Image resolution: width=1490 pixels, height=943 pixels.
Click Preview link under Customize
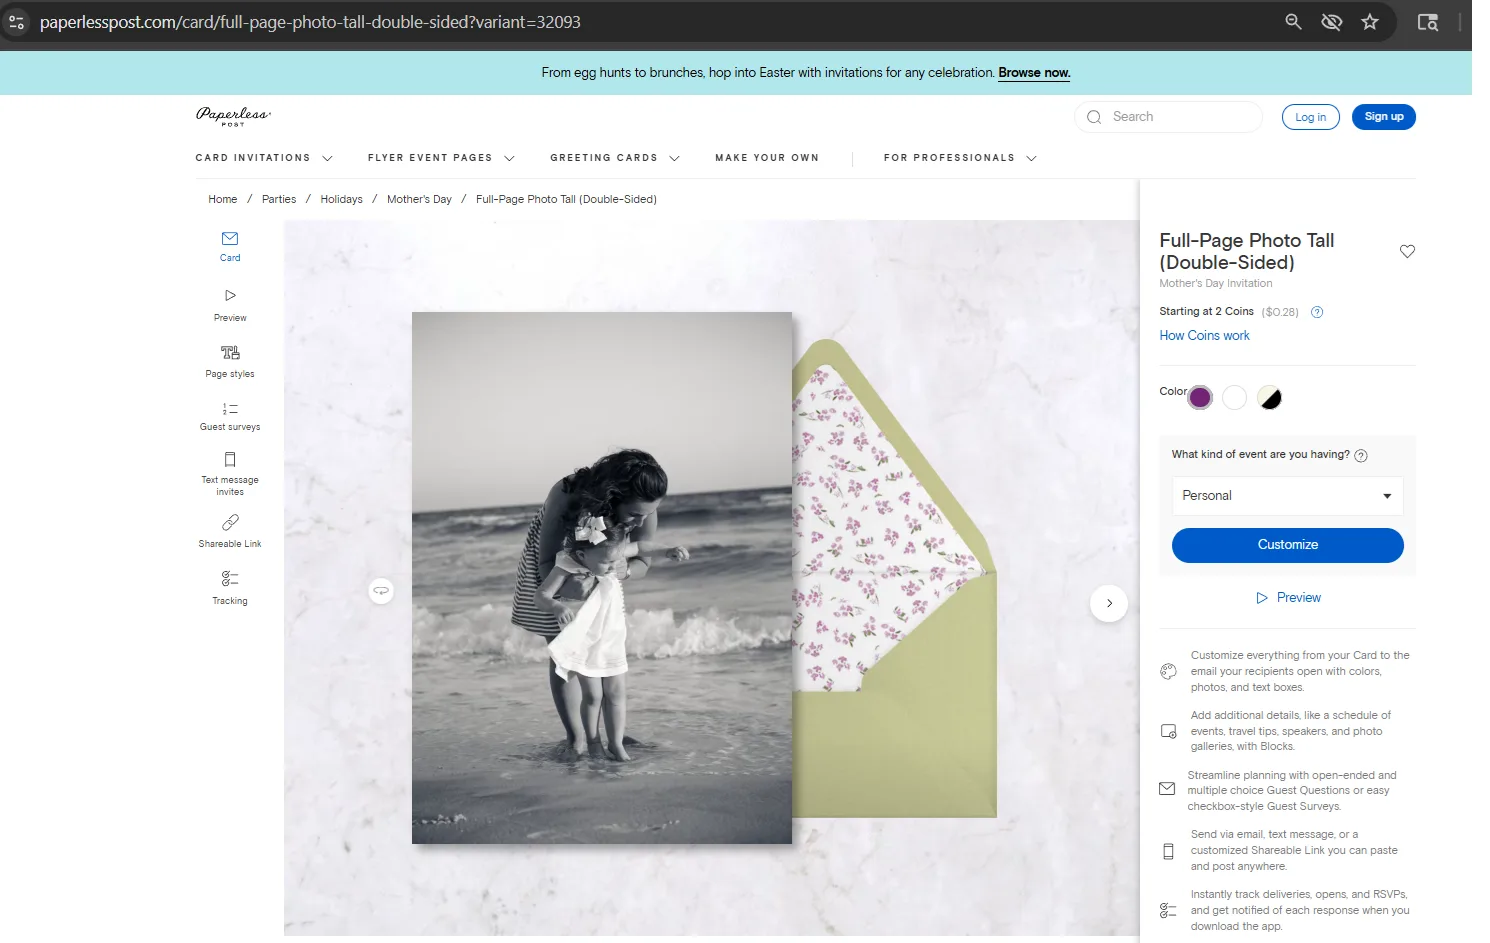(1288, 598)
